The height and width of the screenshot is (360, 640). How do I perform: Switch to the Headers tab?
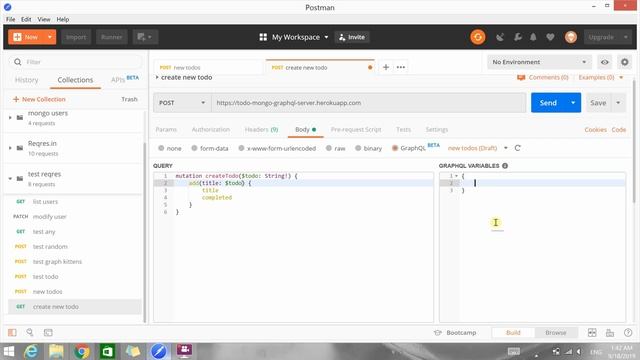(261, 129)
